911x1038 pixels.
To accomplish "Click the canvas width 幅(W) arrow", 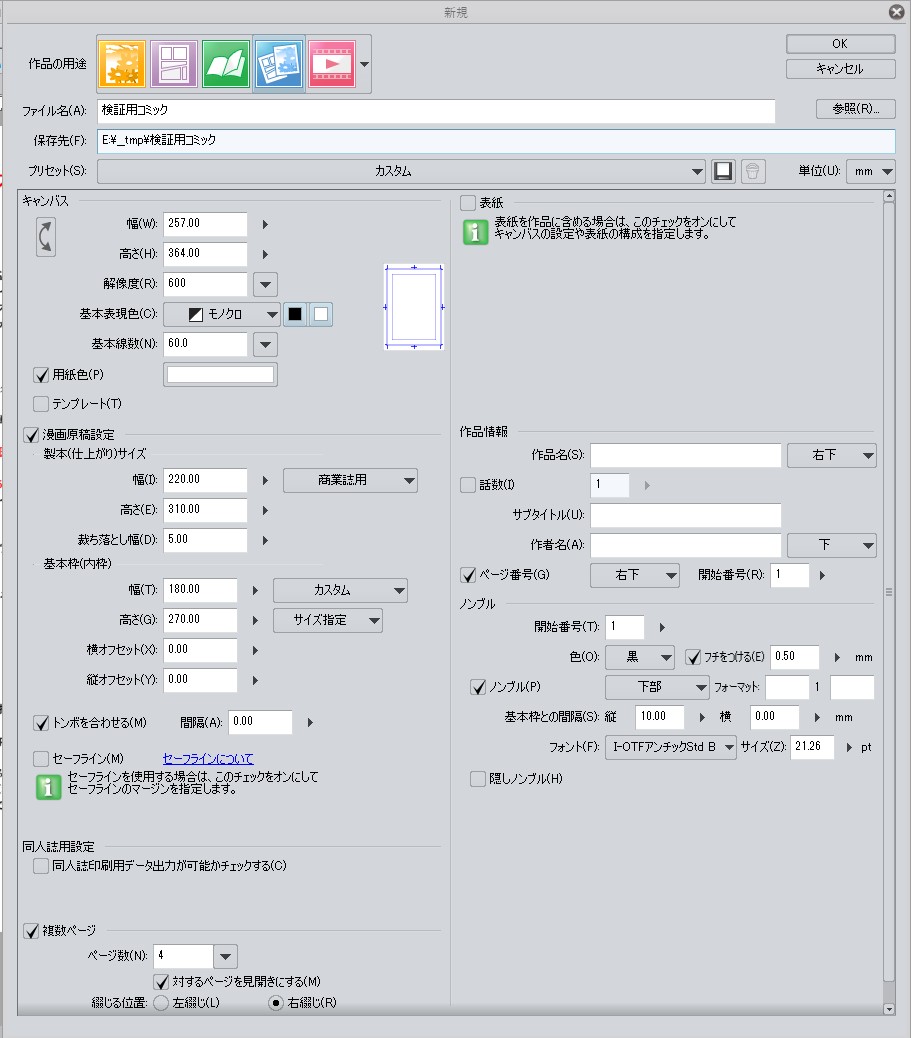I will pyautogui.click(x=265, y=224).
